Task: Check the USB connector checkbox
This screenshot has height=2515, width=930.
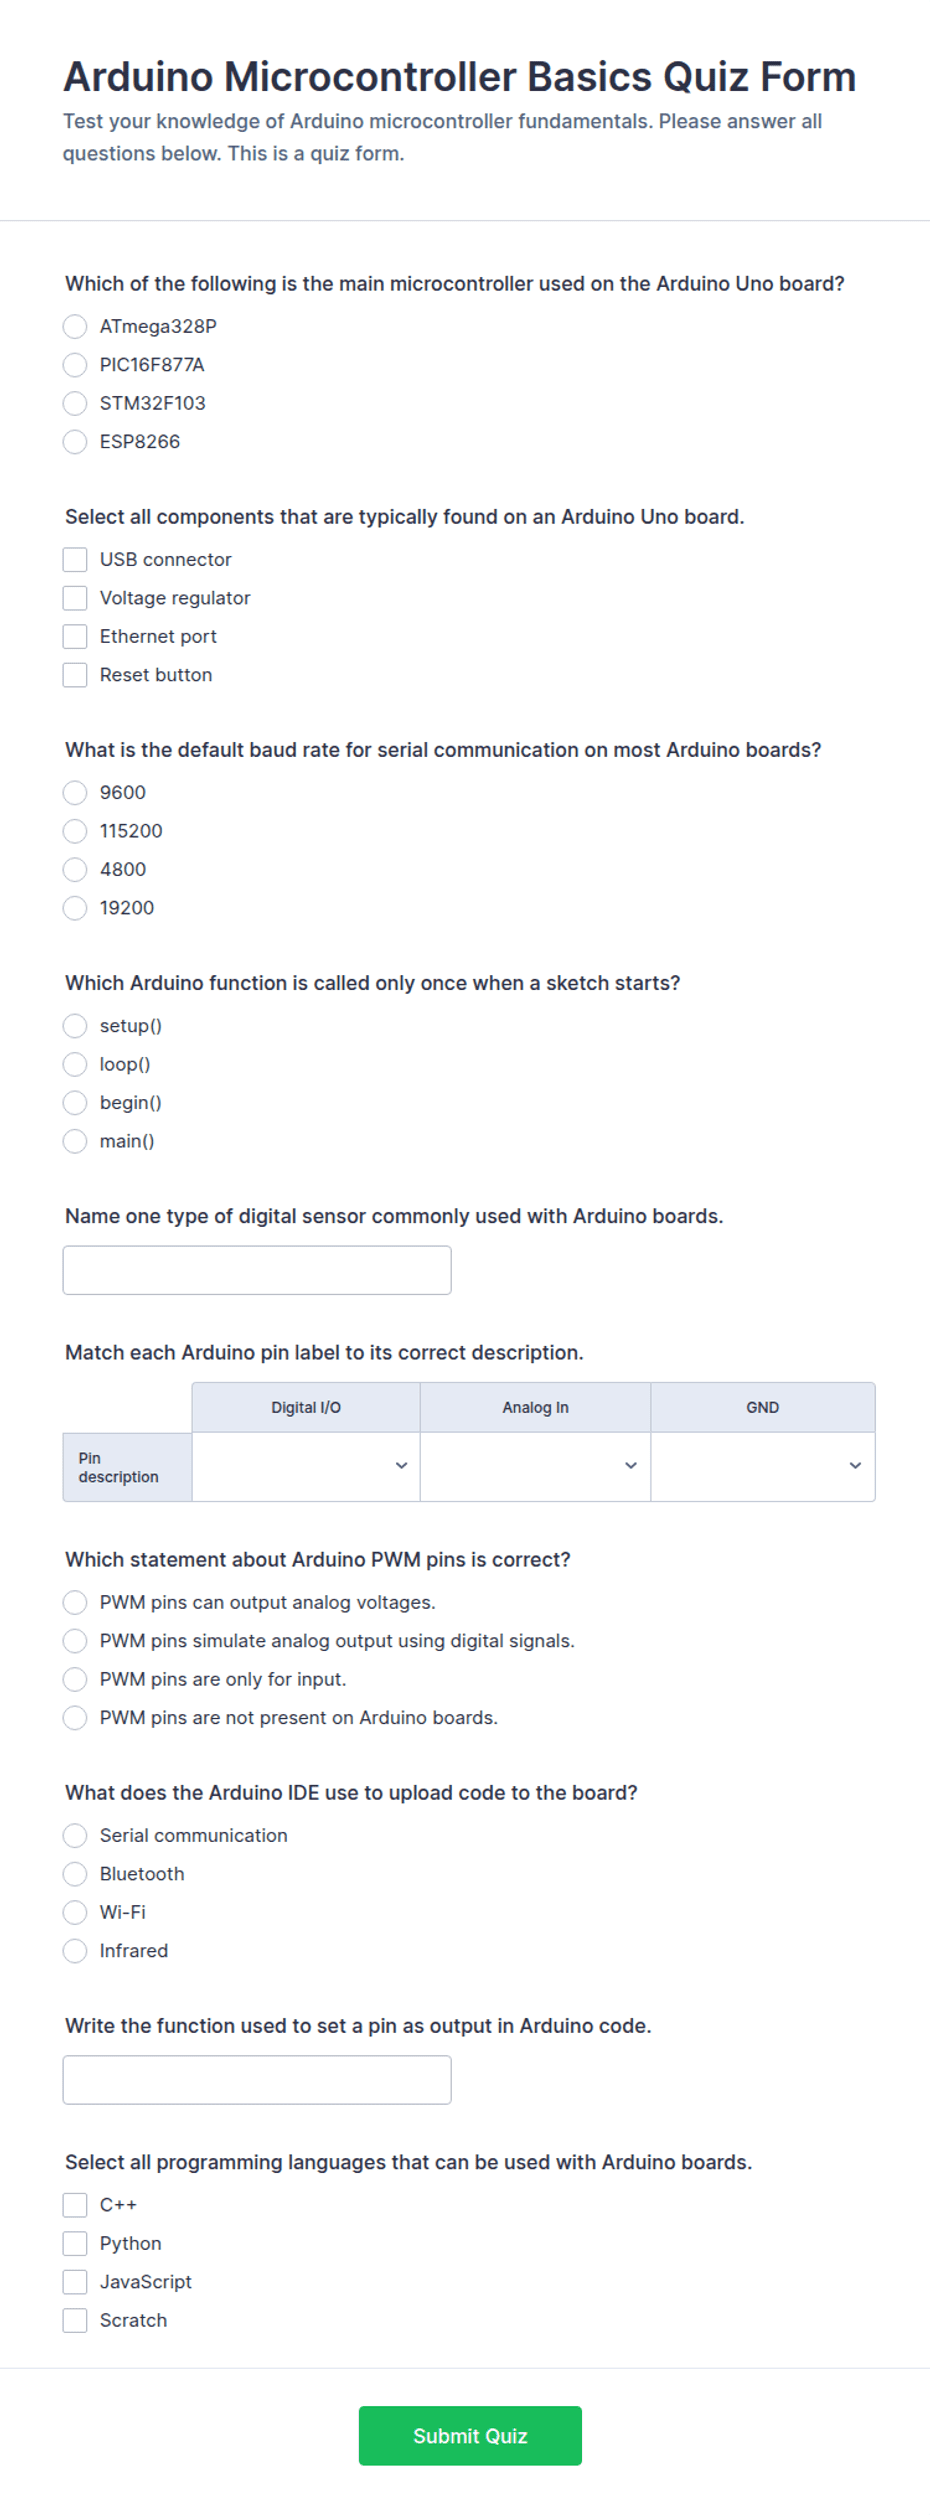Action: [75, 559]
